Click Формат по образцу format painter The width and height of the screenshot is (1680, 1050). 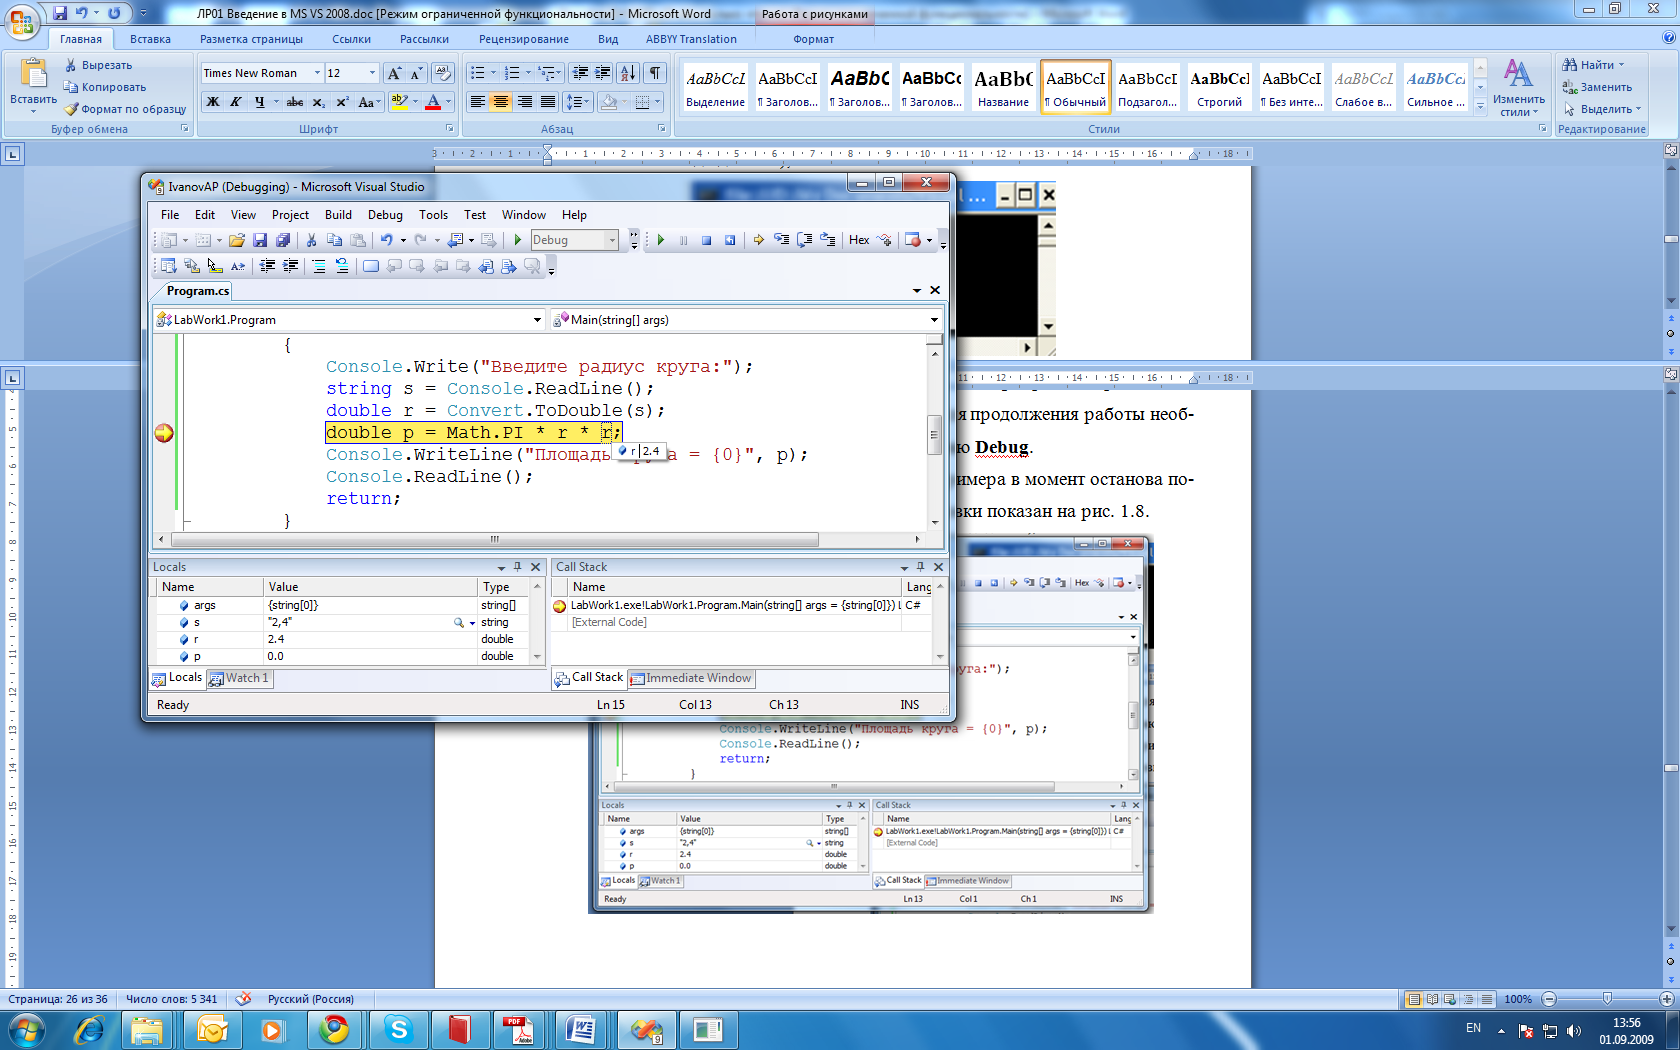coord(125,109)
